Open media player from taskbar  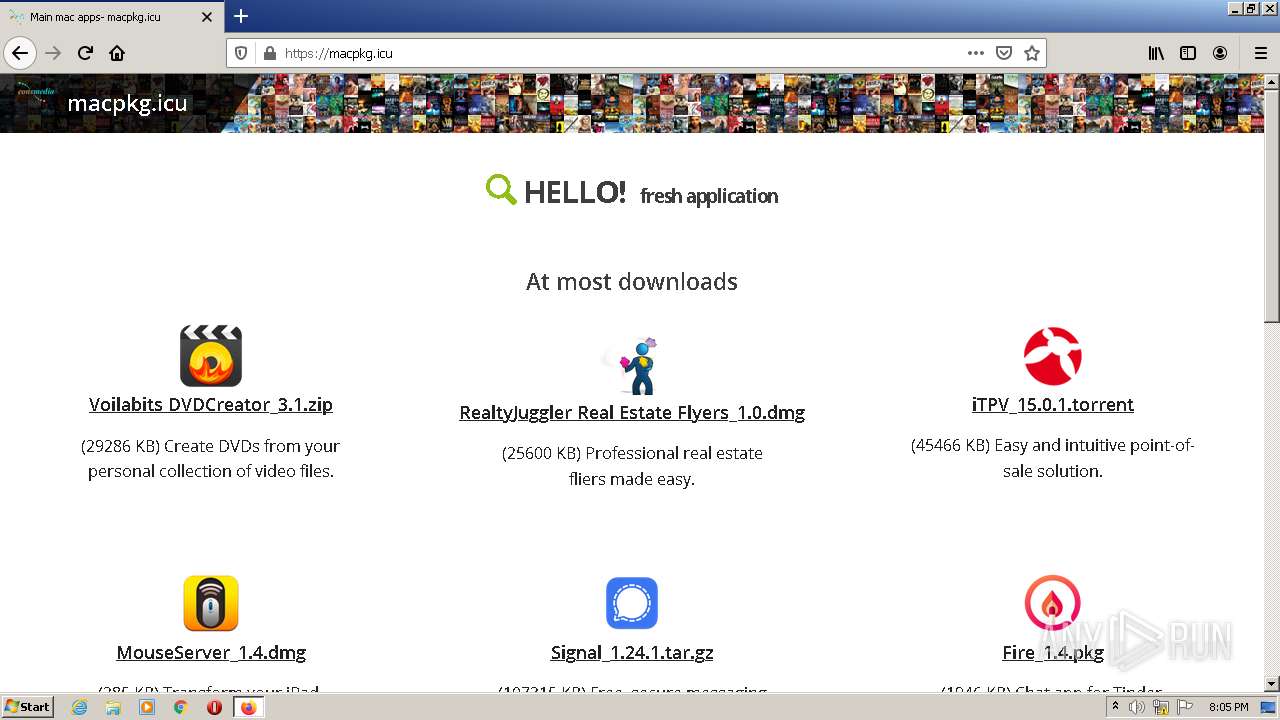point(147,707)
